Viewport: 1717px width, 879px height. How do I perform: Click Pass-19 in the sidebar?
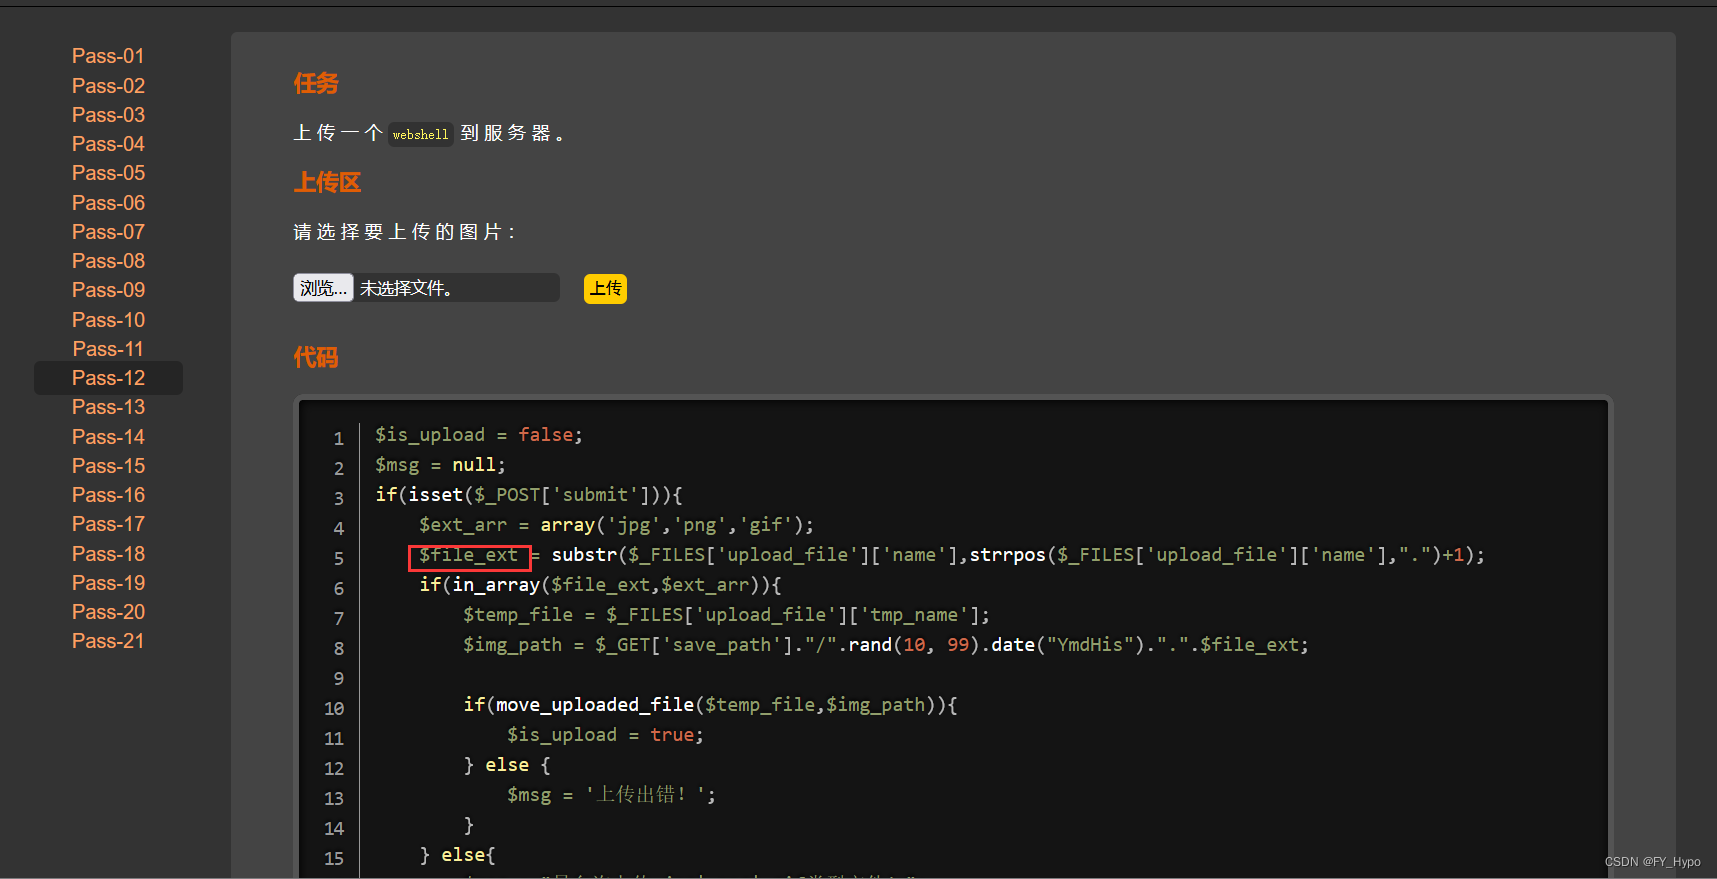[x=108, y=583]
